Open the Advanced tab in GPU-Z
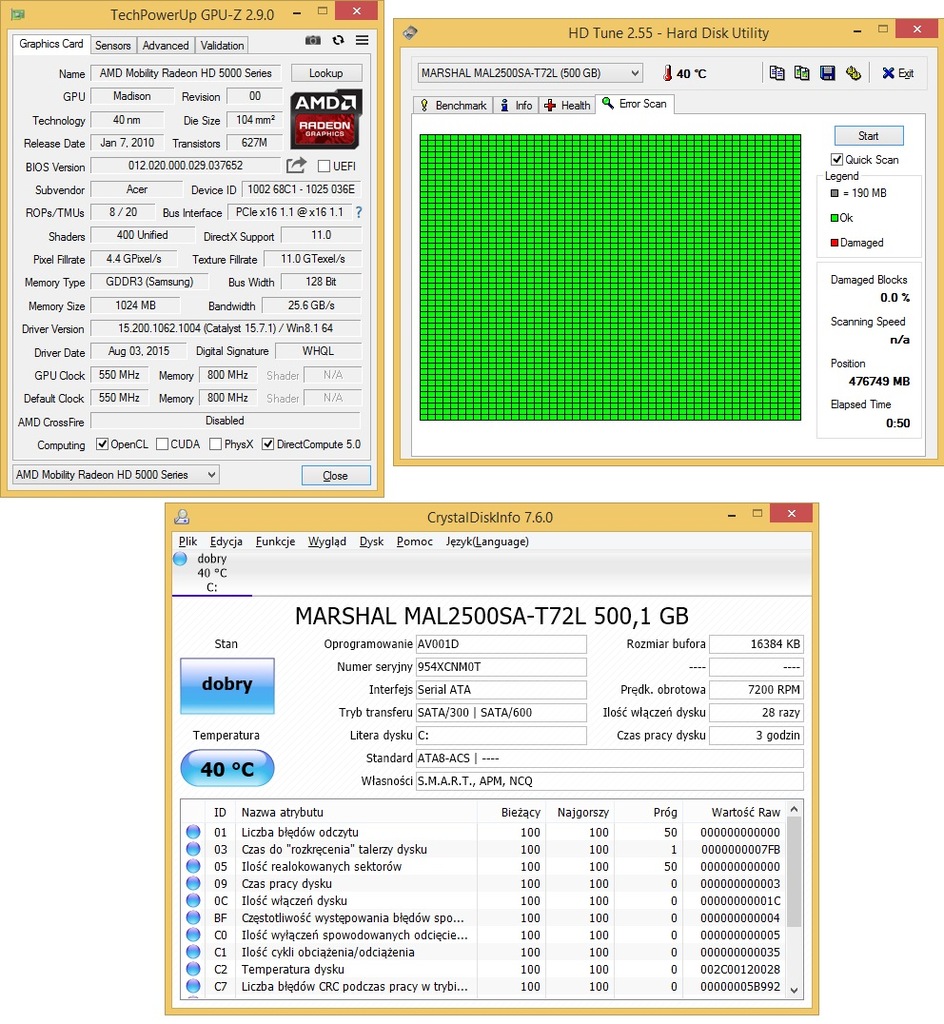The image size is (944, 1024). coord(166,45)
